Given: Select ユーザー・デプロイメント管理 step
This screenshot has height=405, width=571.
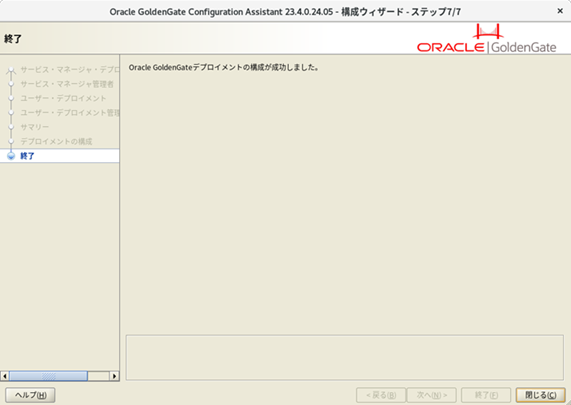Looking at the screenshot, I should point(70,113).
